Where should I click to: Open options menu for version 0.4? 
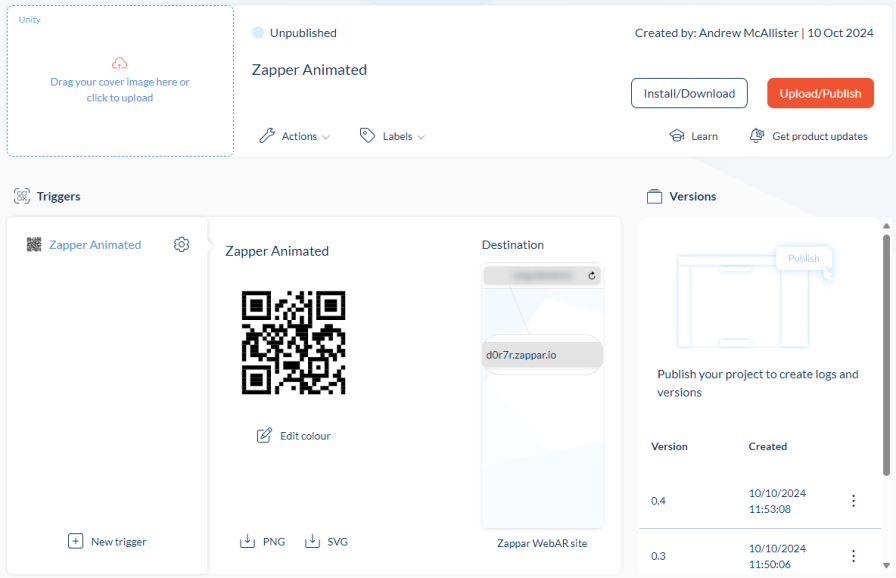(x=853, y=501)
